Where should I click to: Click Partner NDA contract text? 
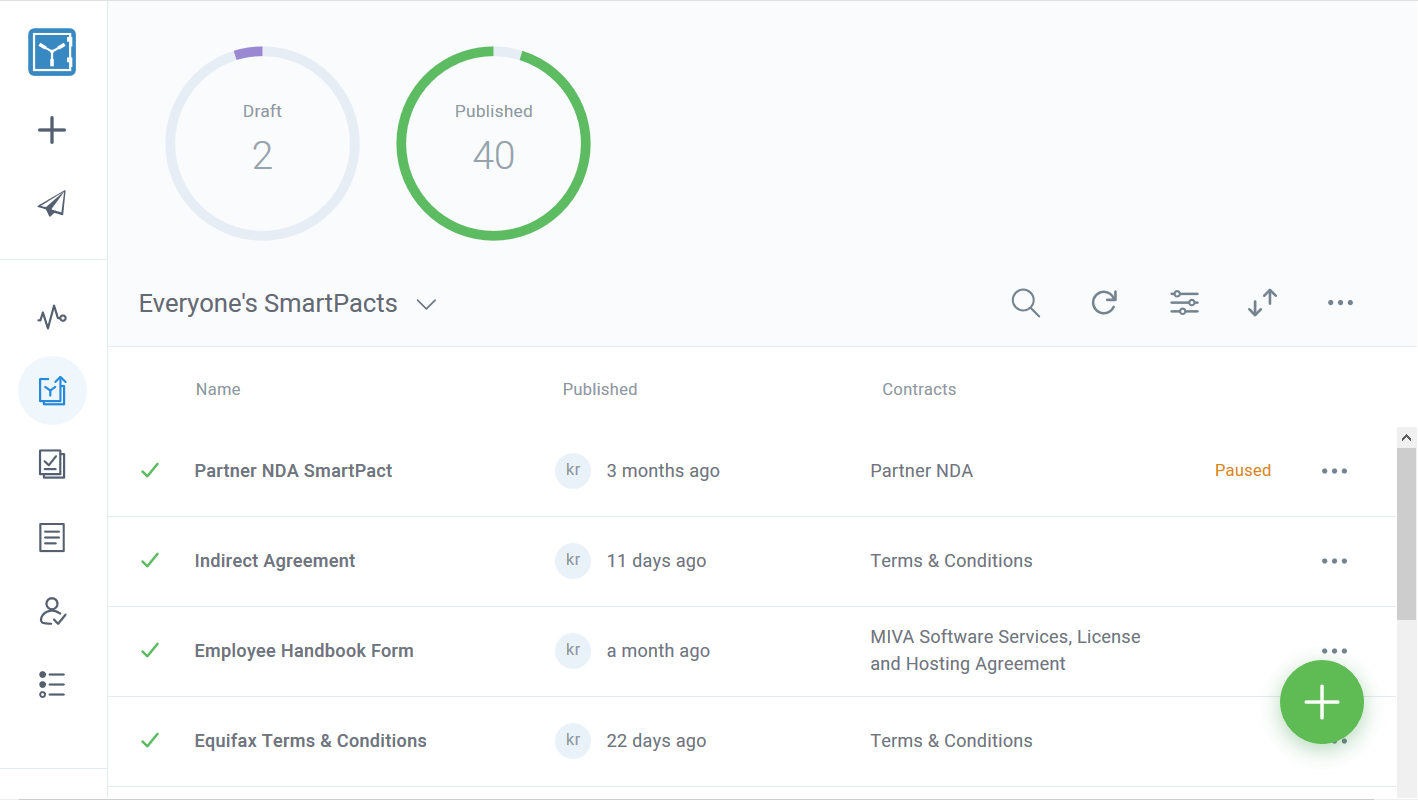[922, 471]
